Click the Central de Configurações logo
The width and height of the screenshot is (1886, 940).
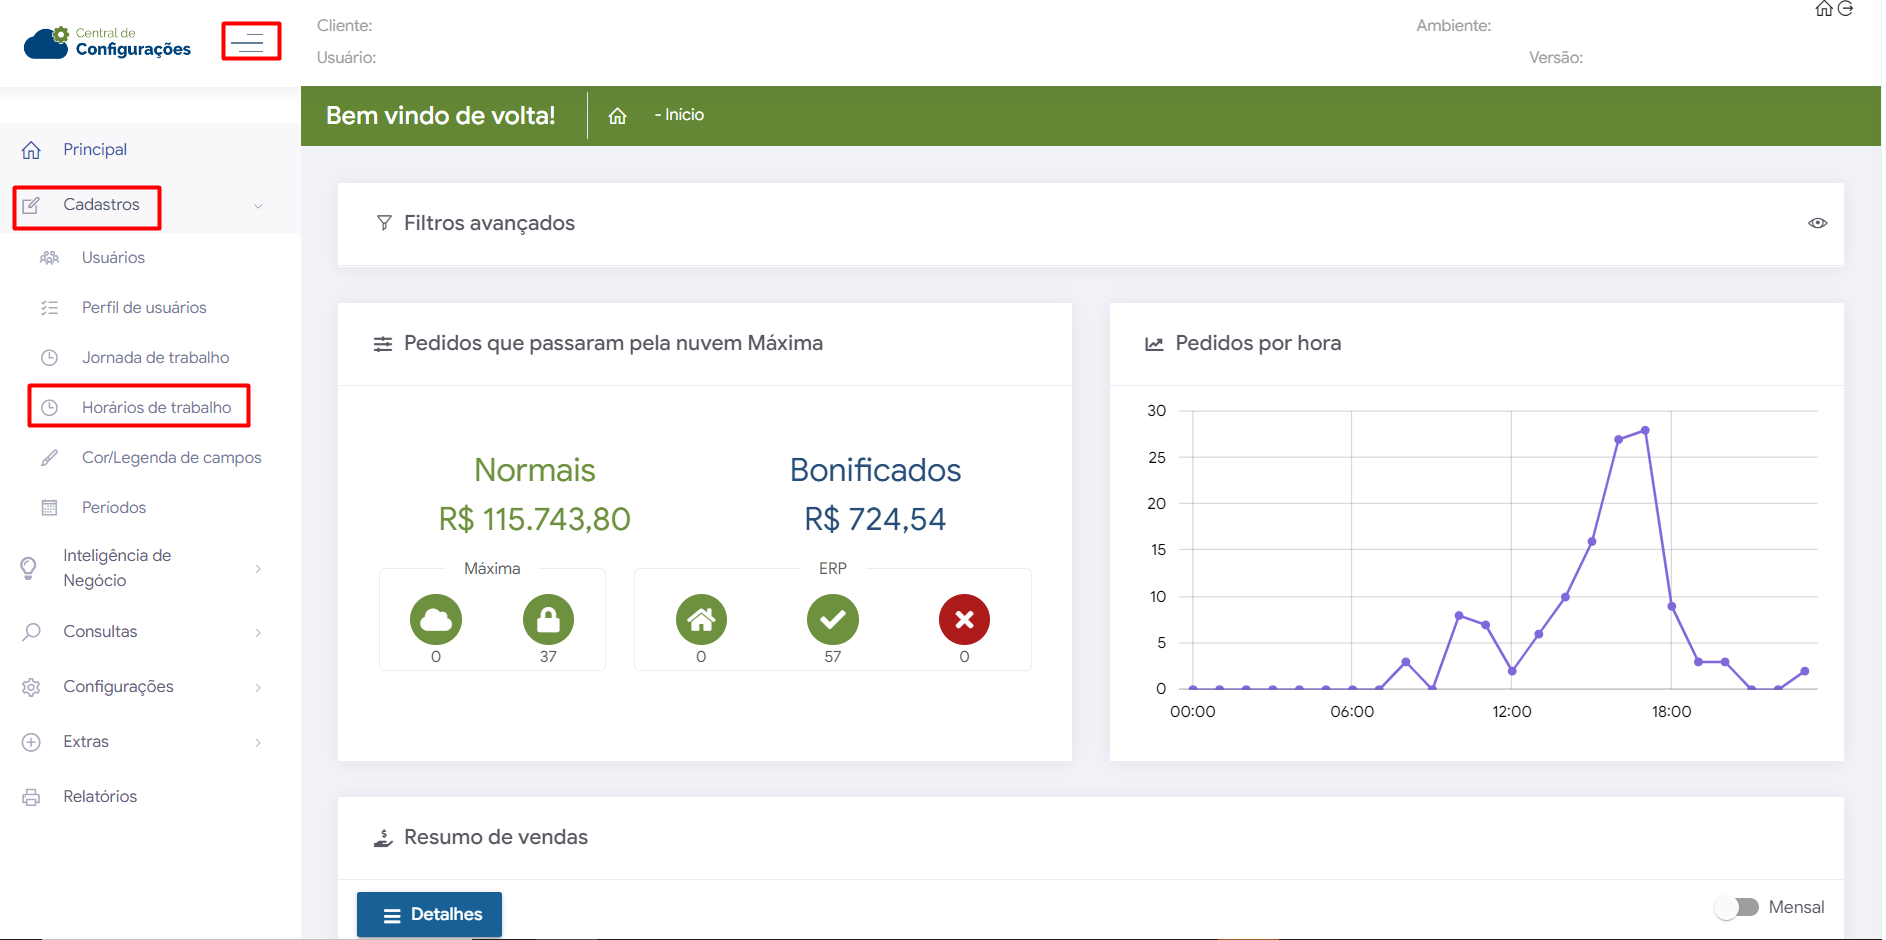(x=107, y=43)
